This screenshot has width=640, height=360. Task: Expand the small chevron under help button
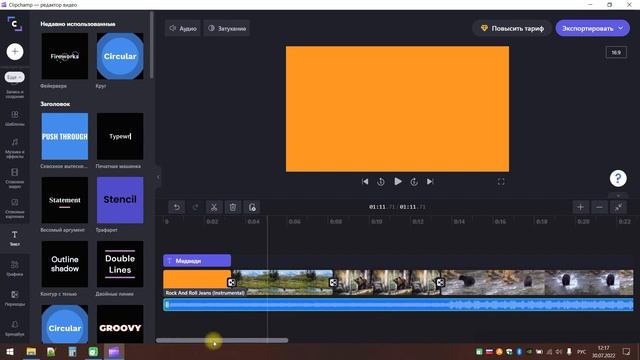[x=618, y=196]
